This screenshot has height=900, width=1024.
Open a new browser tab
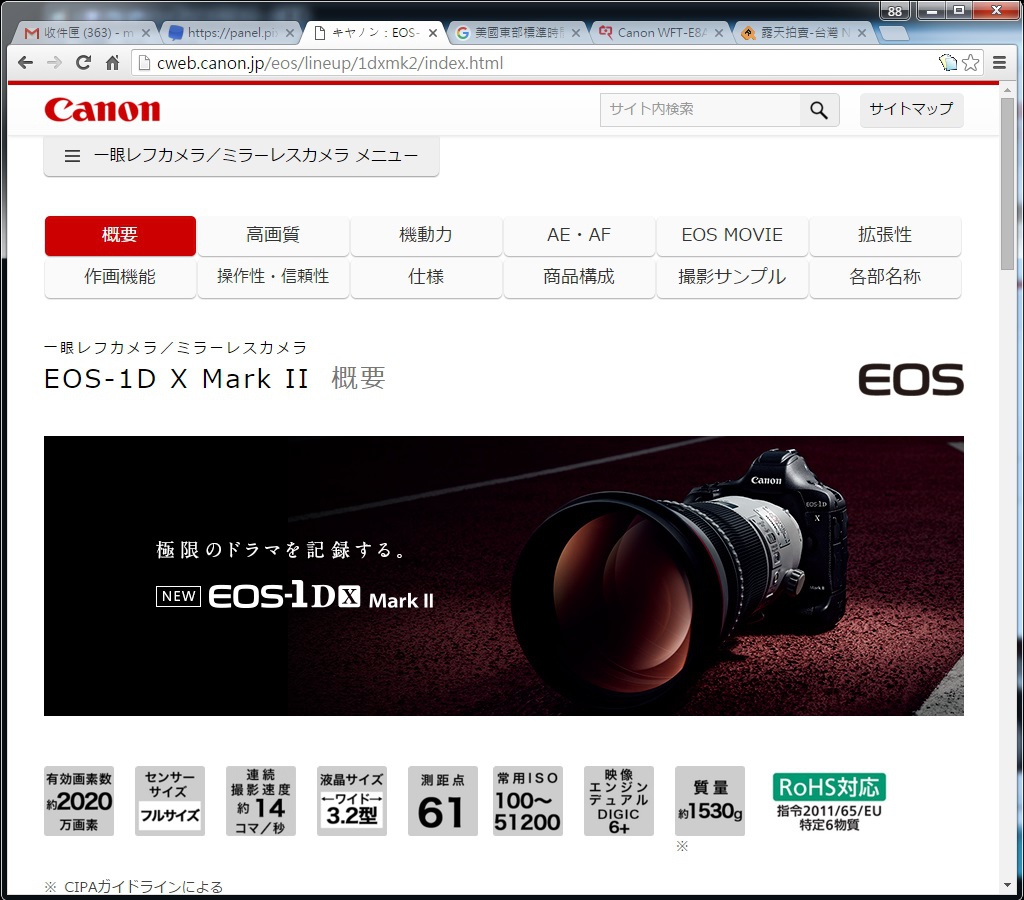click(x=893, y=33)
